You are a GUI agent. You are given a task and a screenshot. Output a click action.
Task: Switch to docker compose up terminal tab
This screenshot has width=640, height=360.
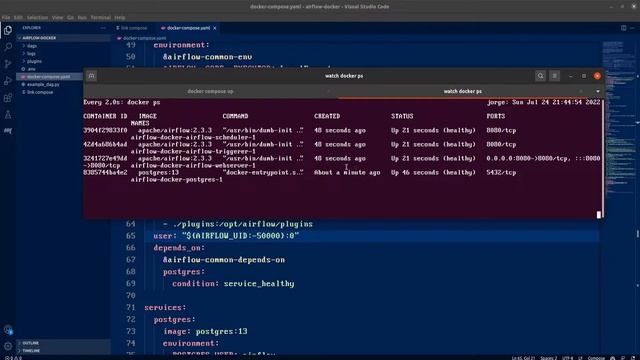click(211, 91)
